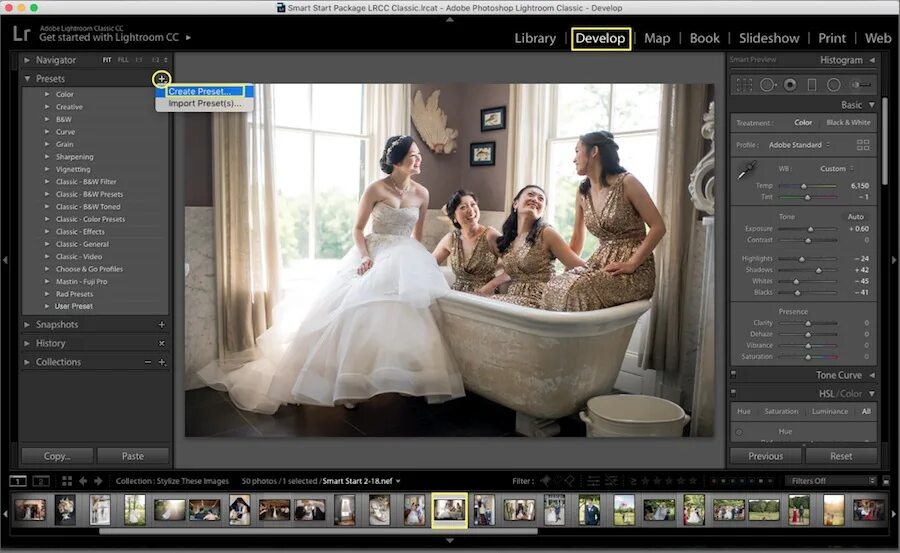Viewport: 900px width, 553px height.
Task: Select the Crop Overlay tool
Action: click(744, 85)
